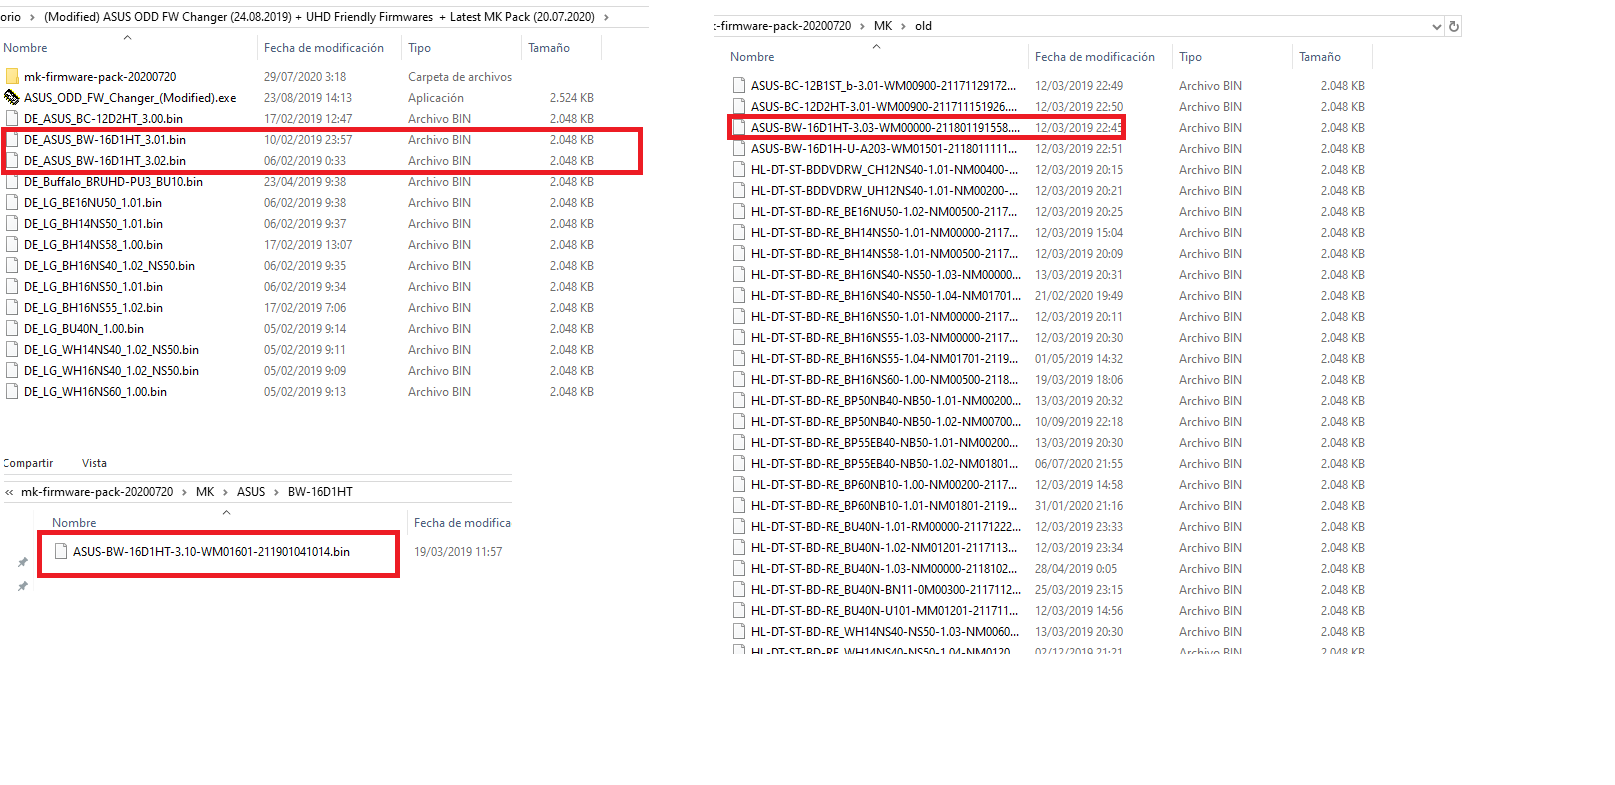Select the mk-firmware-pack-20200720 folder icon
Screen dimensions: 1615x785
[12, 76]
